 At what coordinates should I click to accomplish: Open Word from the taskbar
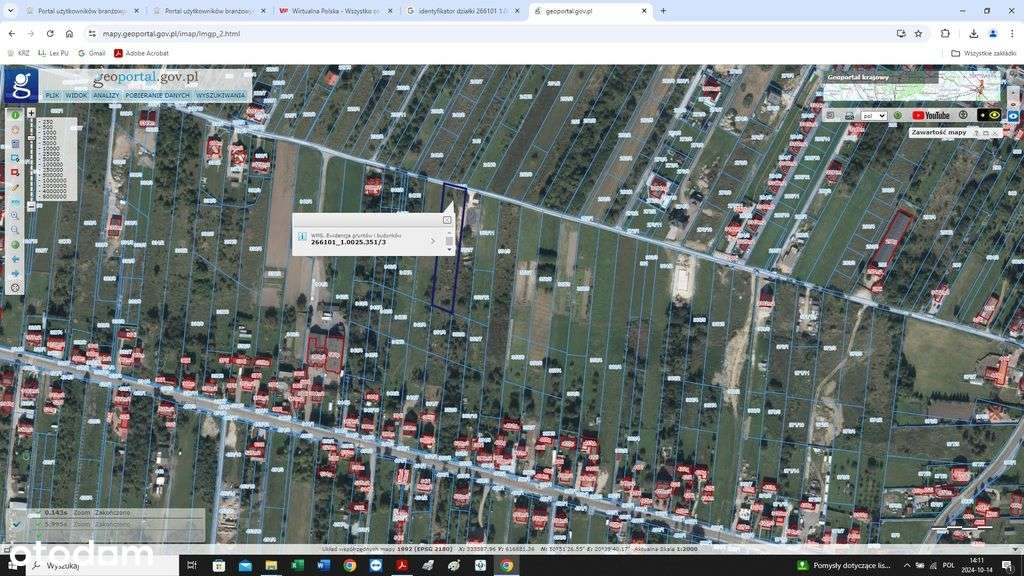coord(323,566)
